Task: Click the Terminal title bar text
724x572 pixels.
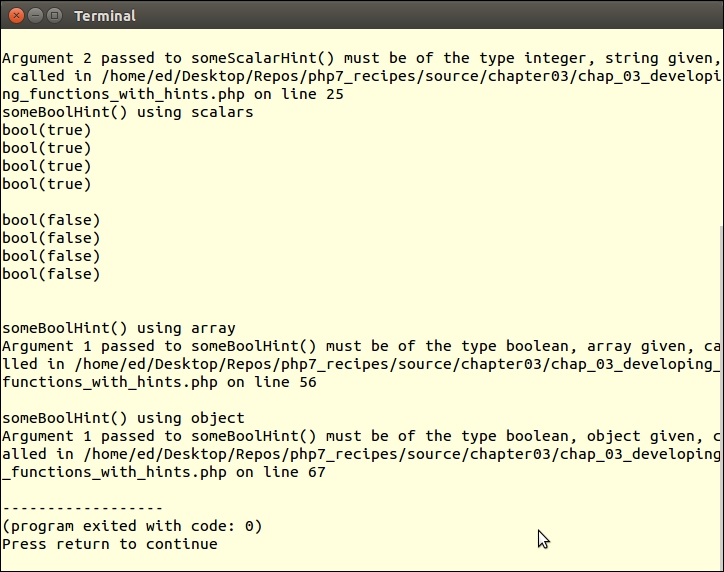Action: pyautogui.click(x=104, y=16)
